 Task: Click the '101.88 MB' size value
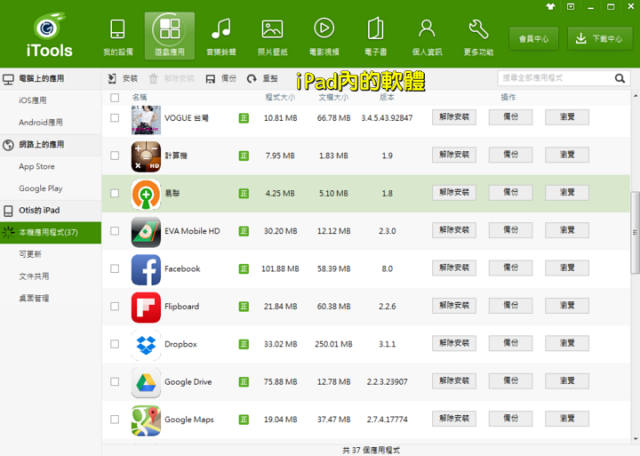tap(280, 269)
